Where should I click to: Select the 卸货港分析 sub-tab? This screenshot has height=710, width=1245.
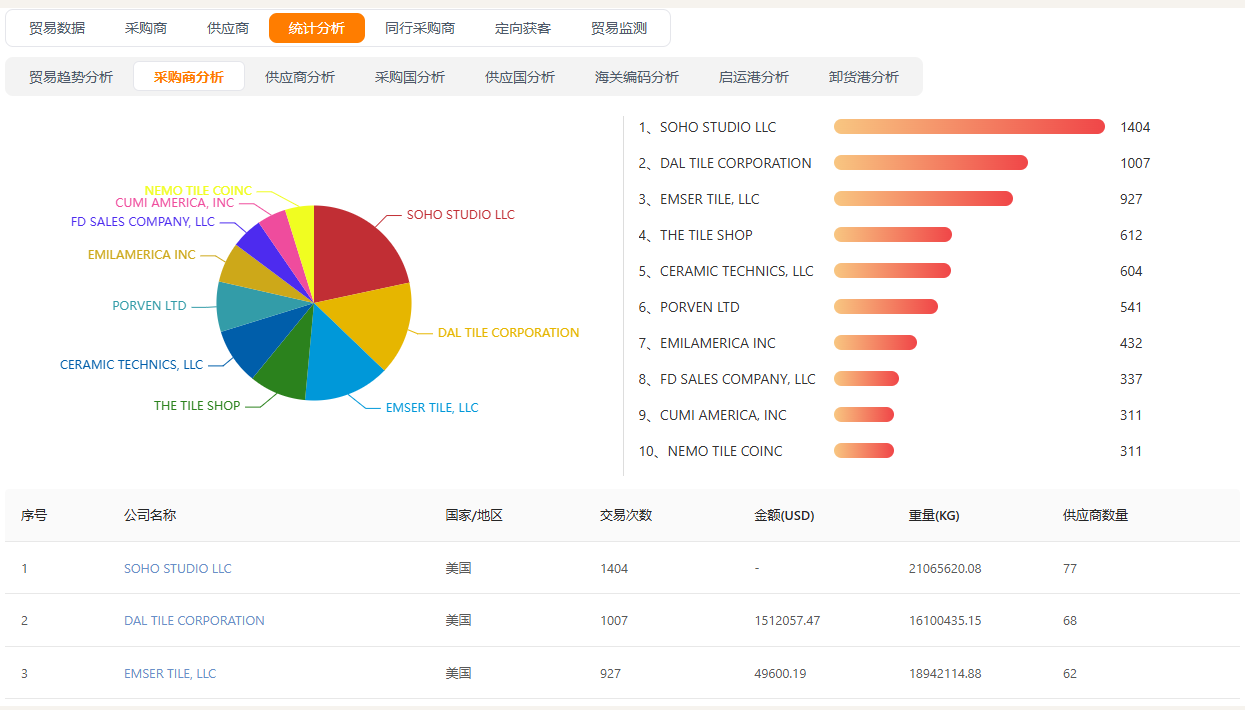864,77
